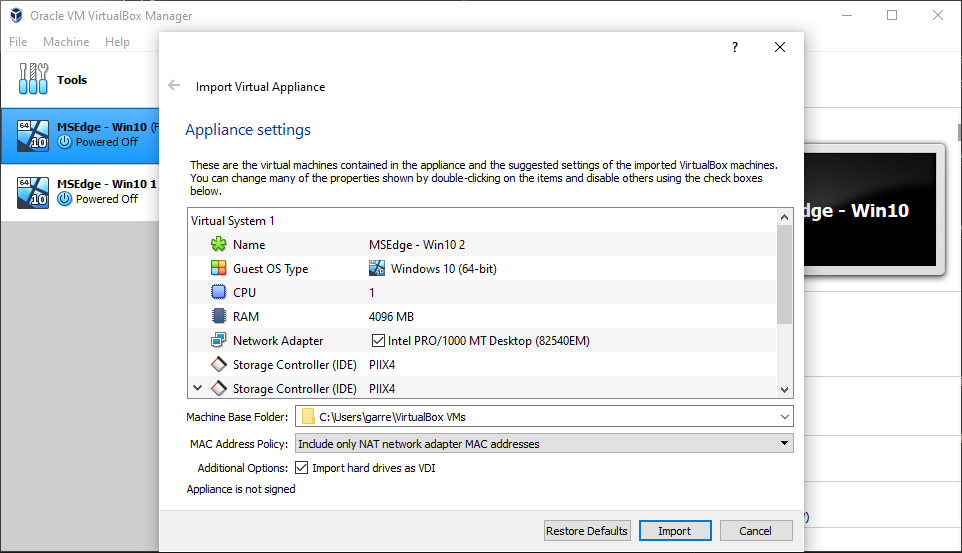Collapse the second Storage Controller (IDE) row
Image resolution: width=962 pixels, height=553 pixels.
(198, 388)
